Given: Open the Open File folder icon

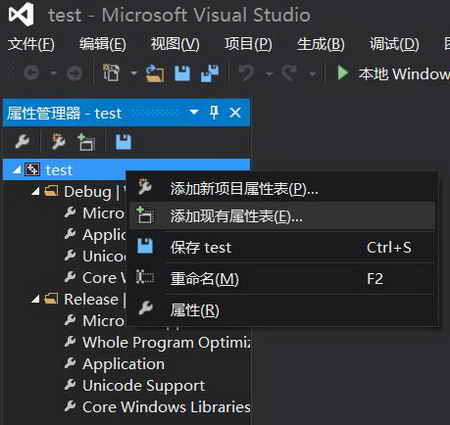Looking at the screenshot, I should pyautogui.click(x=155, y=73).
